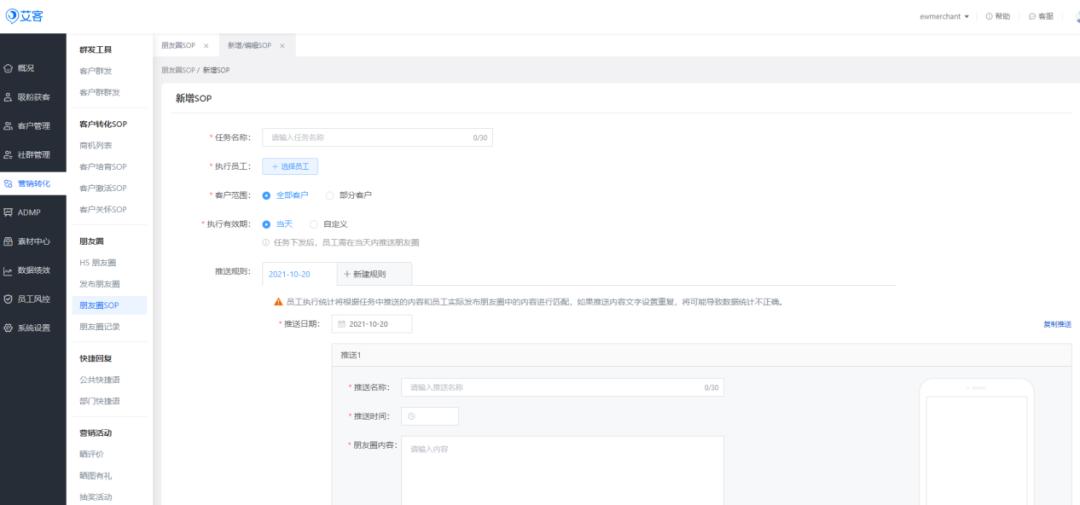Screen dimensions: 1080x505
Task: Select the 部分客户 radio button
Action: point(330,195)
